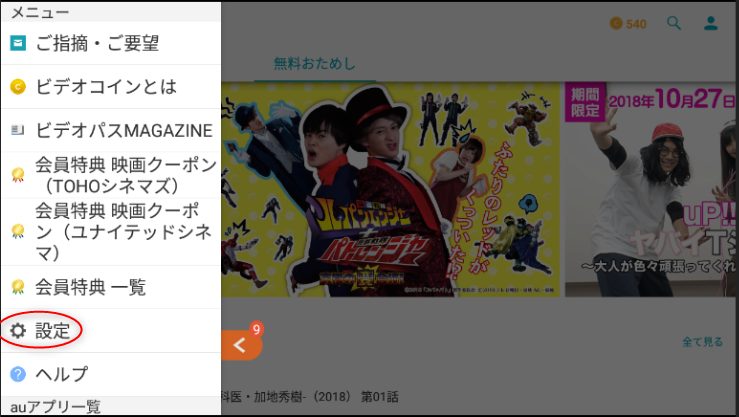The width and height of the screenshot is (739, 417).
Task: Open ご指摘・ご要望 menu entry
Action: 111,43
